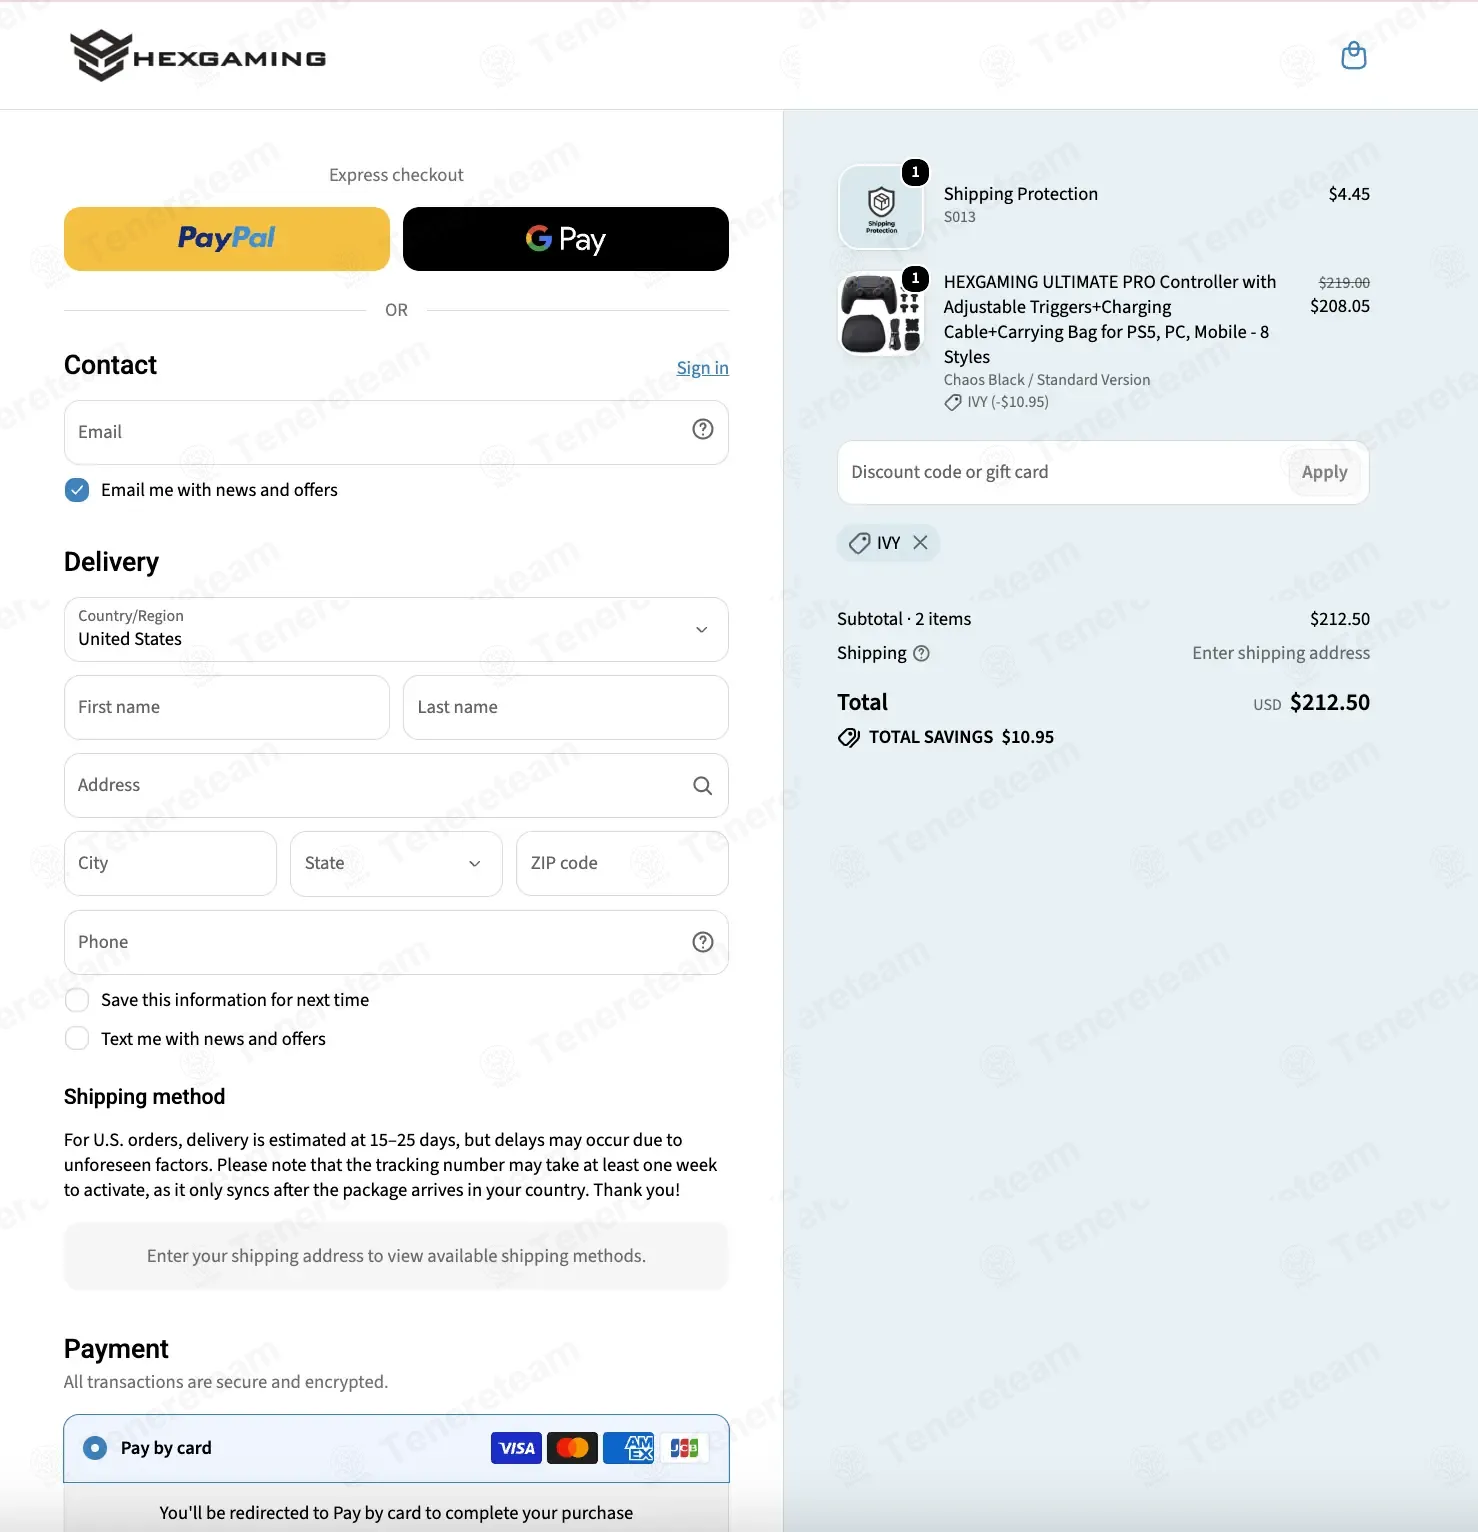
Task: Click the total savings tag icon
Action: [x=849, y=738]
